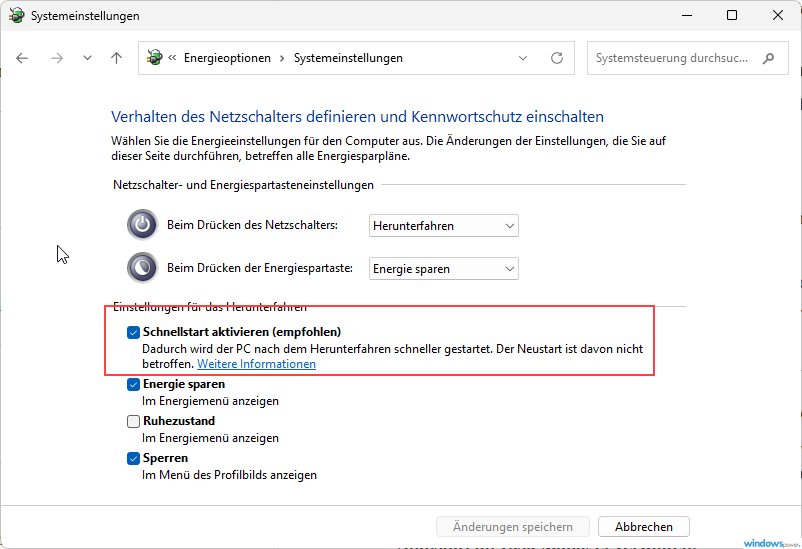Close the Systemeinstellungen window

coord(777,15)
